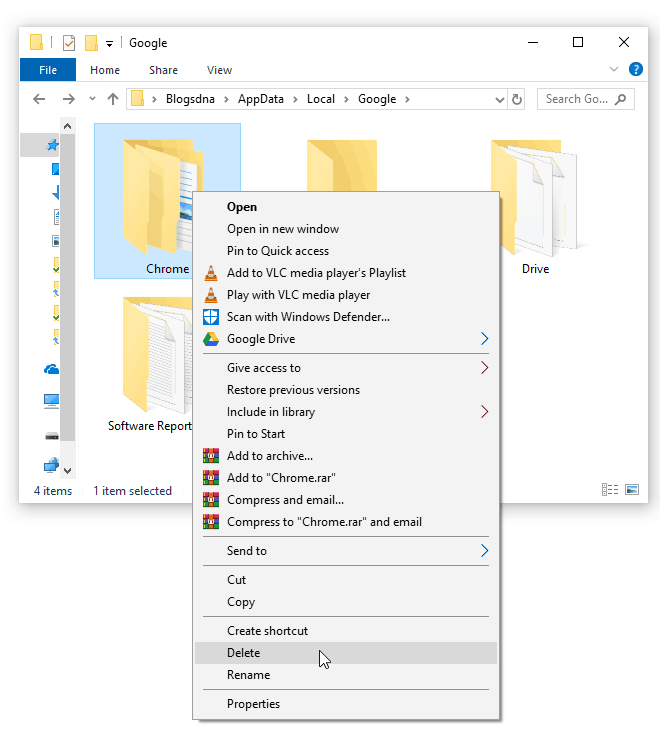Image resolution: width=660 pixels, height=732 pixels.
Task: Select the Chrome folder
Action: click(168, 201)
